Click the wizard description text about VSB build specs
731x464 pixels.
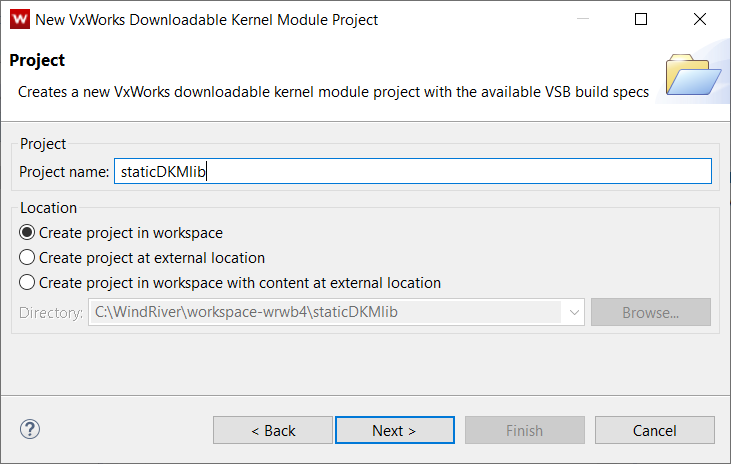(x=333, y=92)
